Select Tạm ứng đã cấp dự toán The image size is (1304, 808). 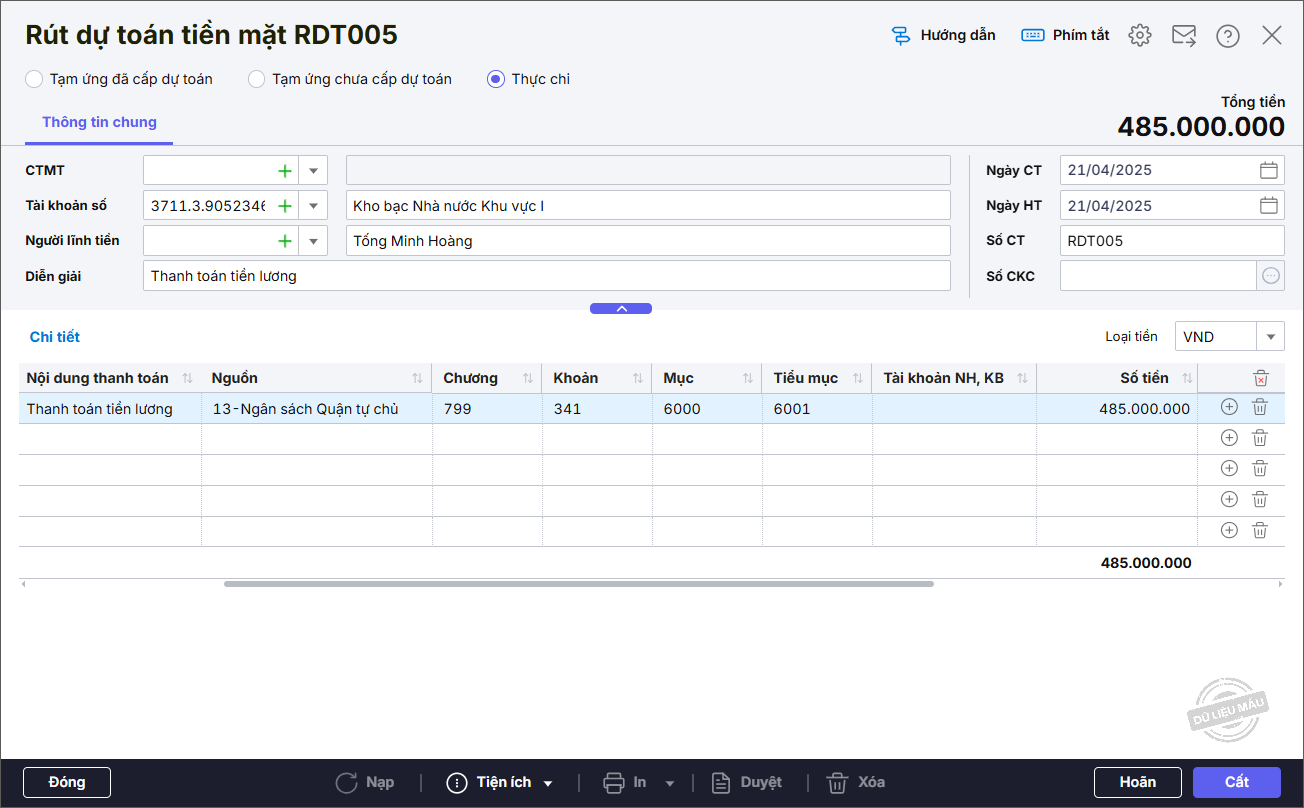(35, 79)
